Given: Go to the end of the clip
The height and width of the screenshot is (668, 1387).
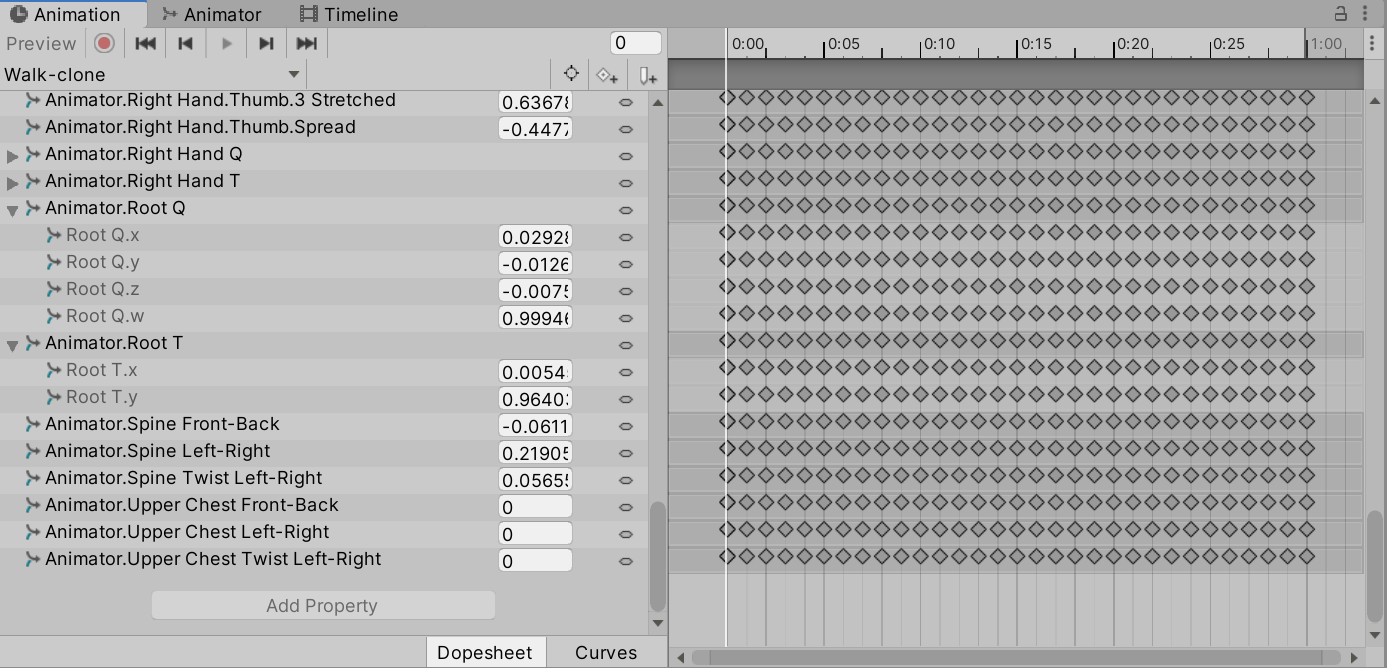Looking at the screenshot, I should click(x=307, y=43).
